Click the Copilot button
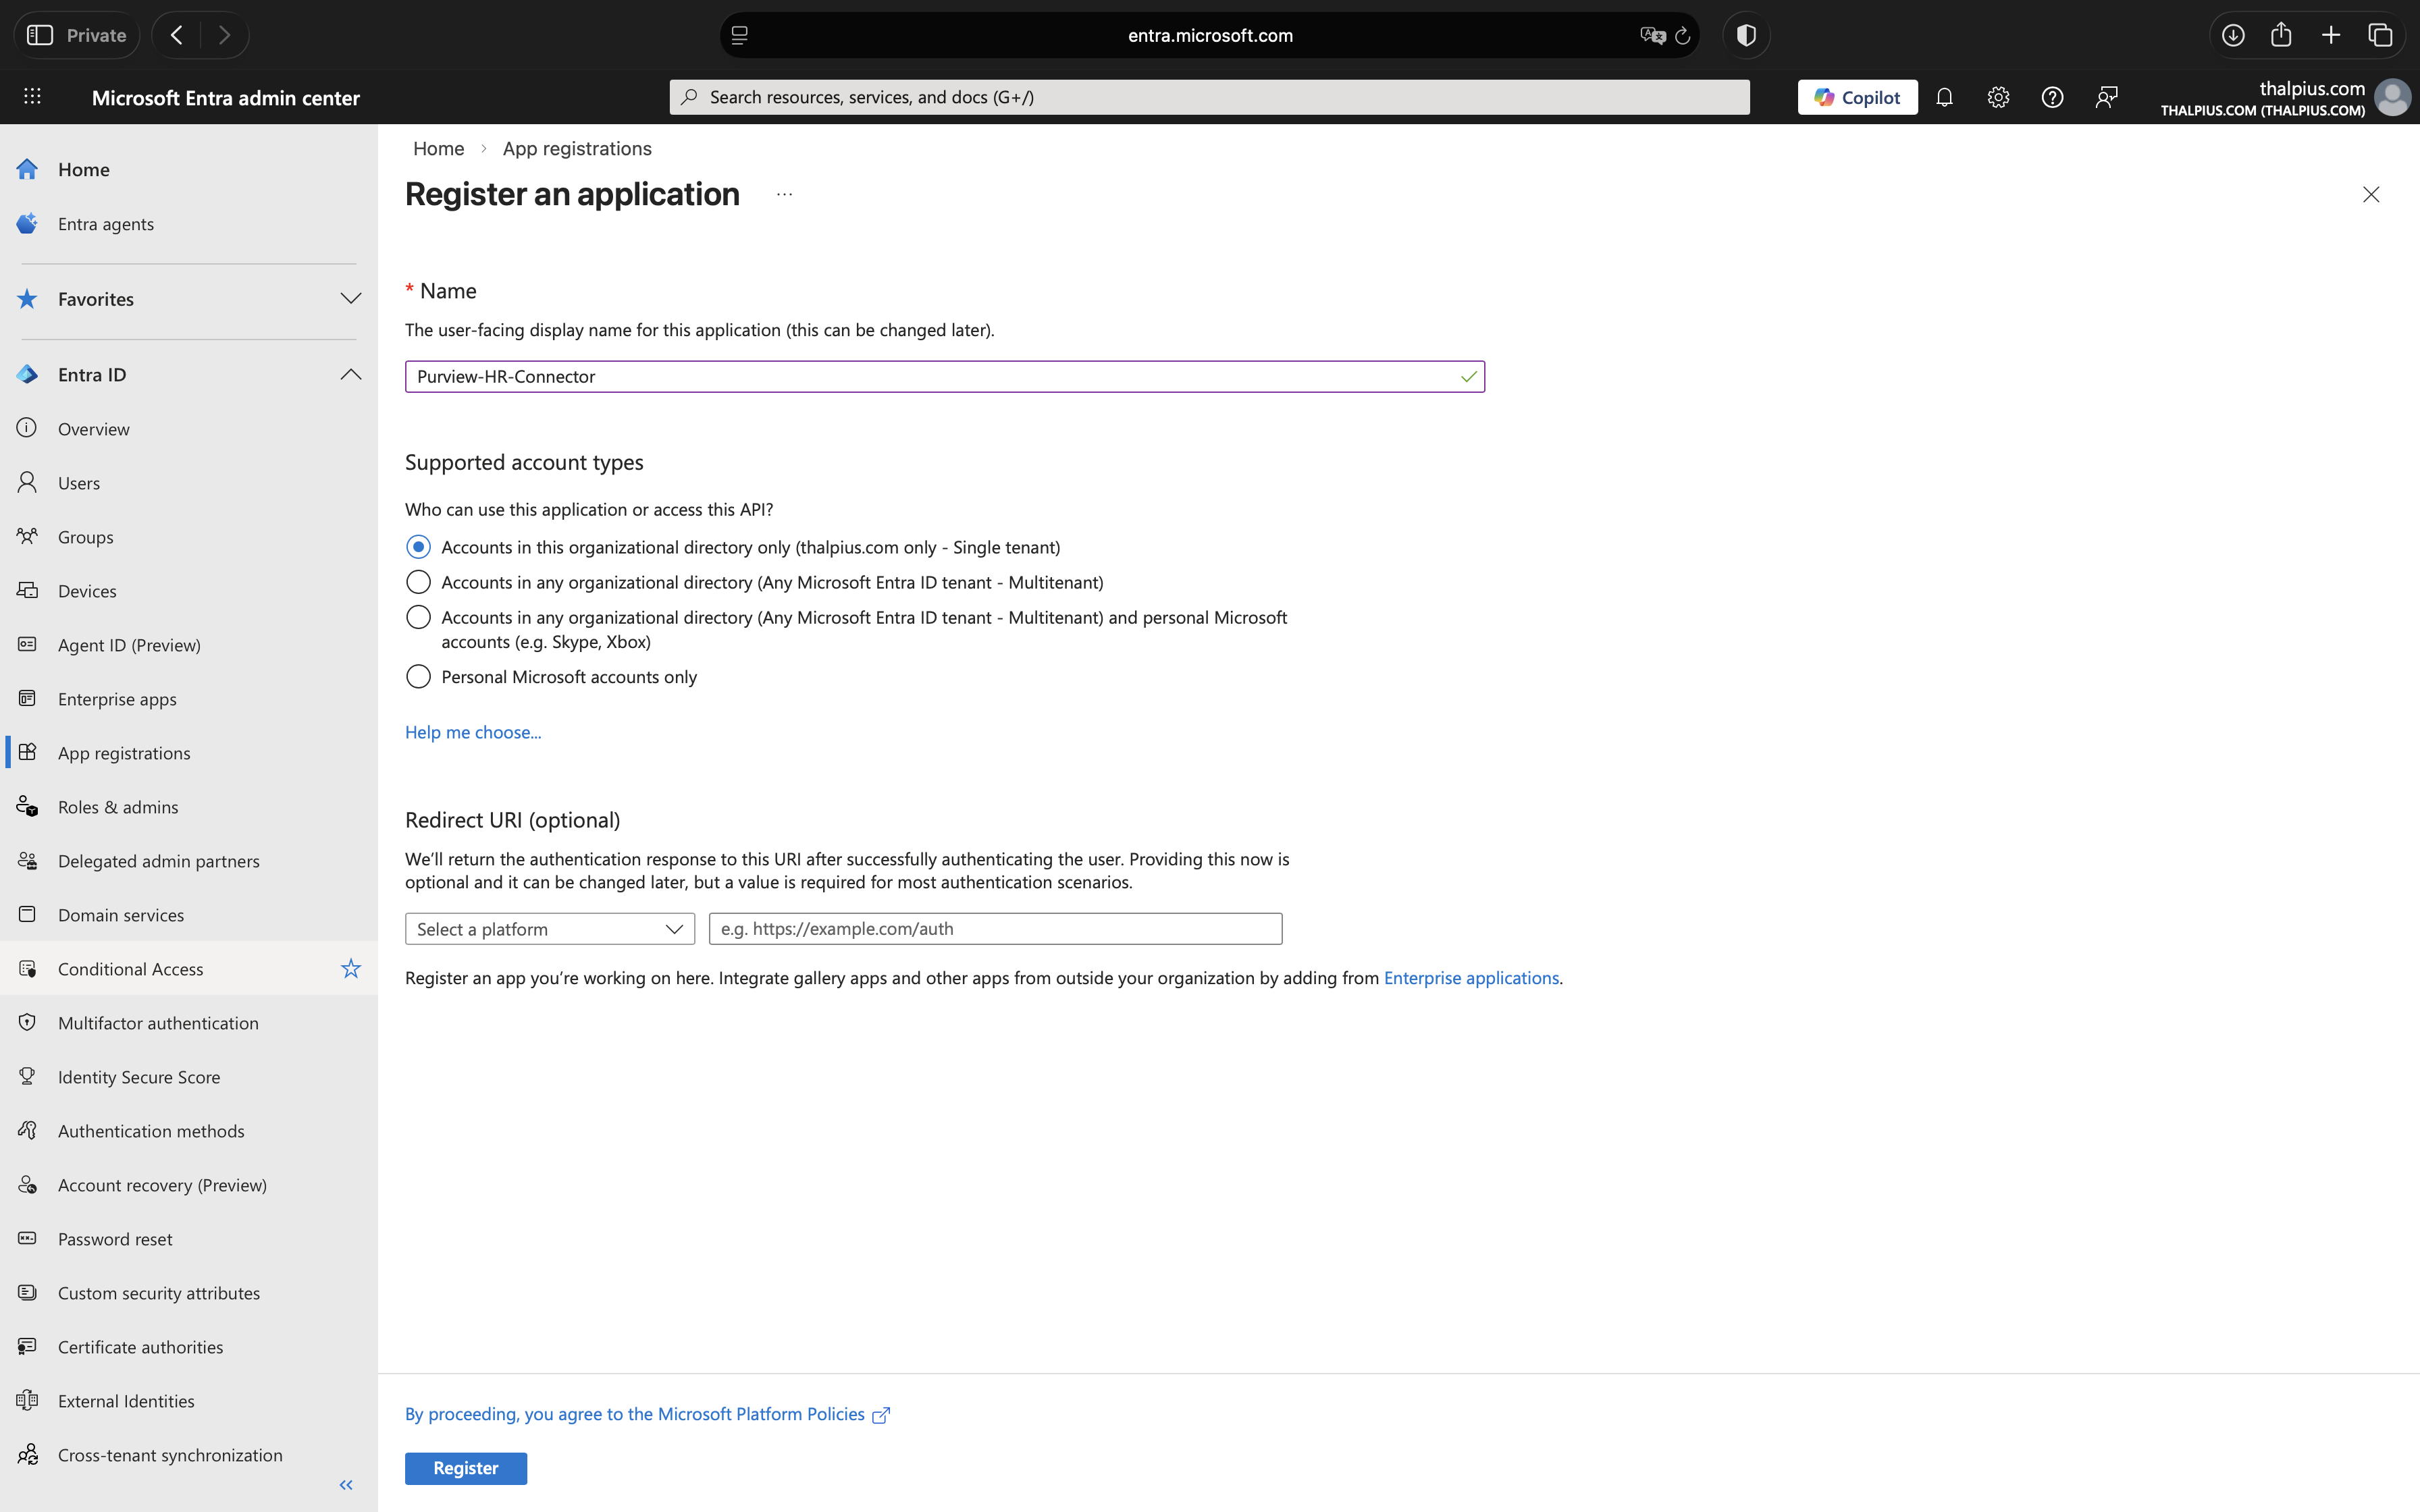Image resolution: width=2420 pixels, height=1512 pixels. (1857, 97)
